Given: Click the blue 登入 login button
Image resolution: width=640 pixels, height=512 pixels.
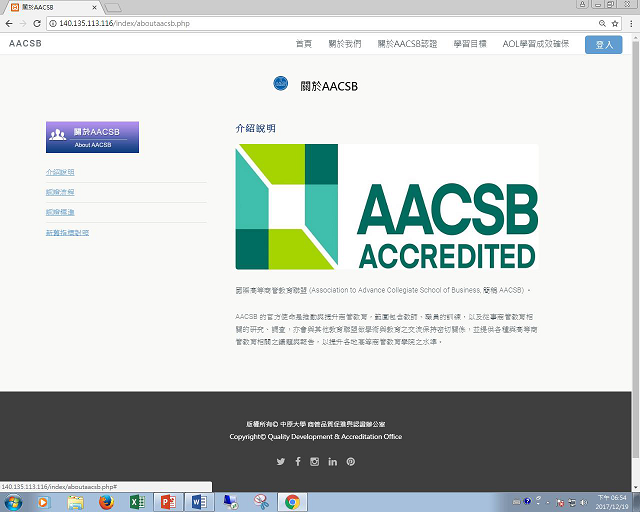Looking at the screenshot, I should 604,45.
